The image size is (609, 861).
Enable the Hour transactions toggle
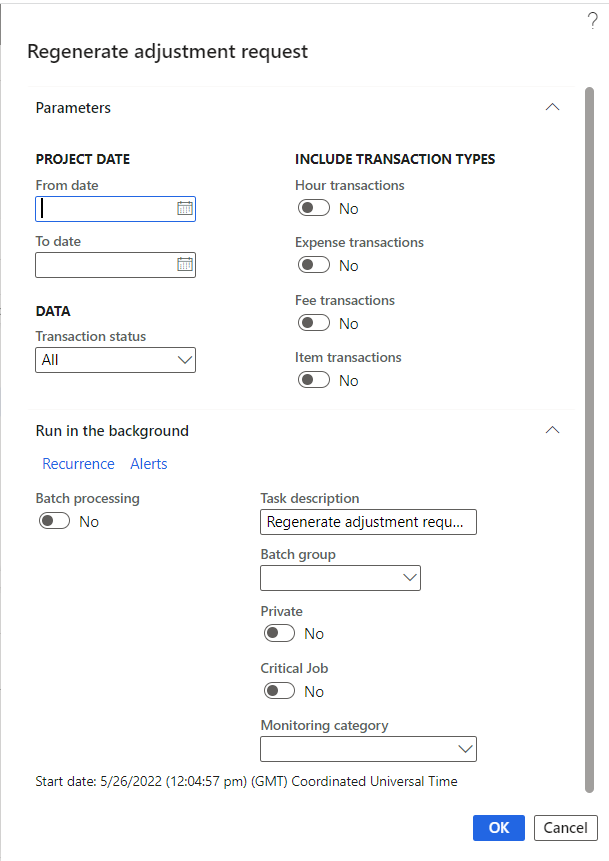click(314, 208)
